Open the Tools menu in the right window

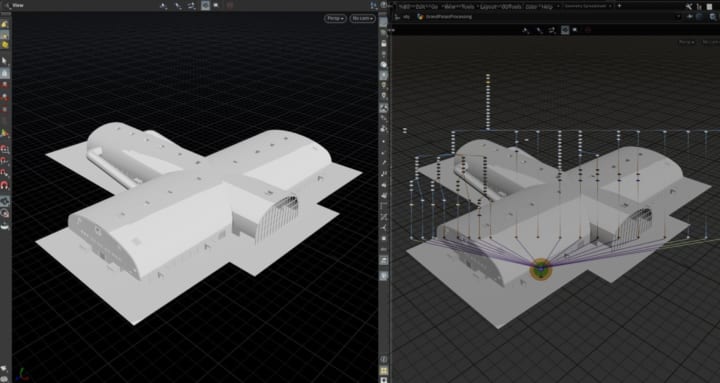coord(469,6)
